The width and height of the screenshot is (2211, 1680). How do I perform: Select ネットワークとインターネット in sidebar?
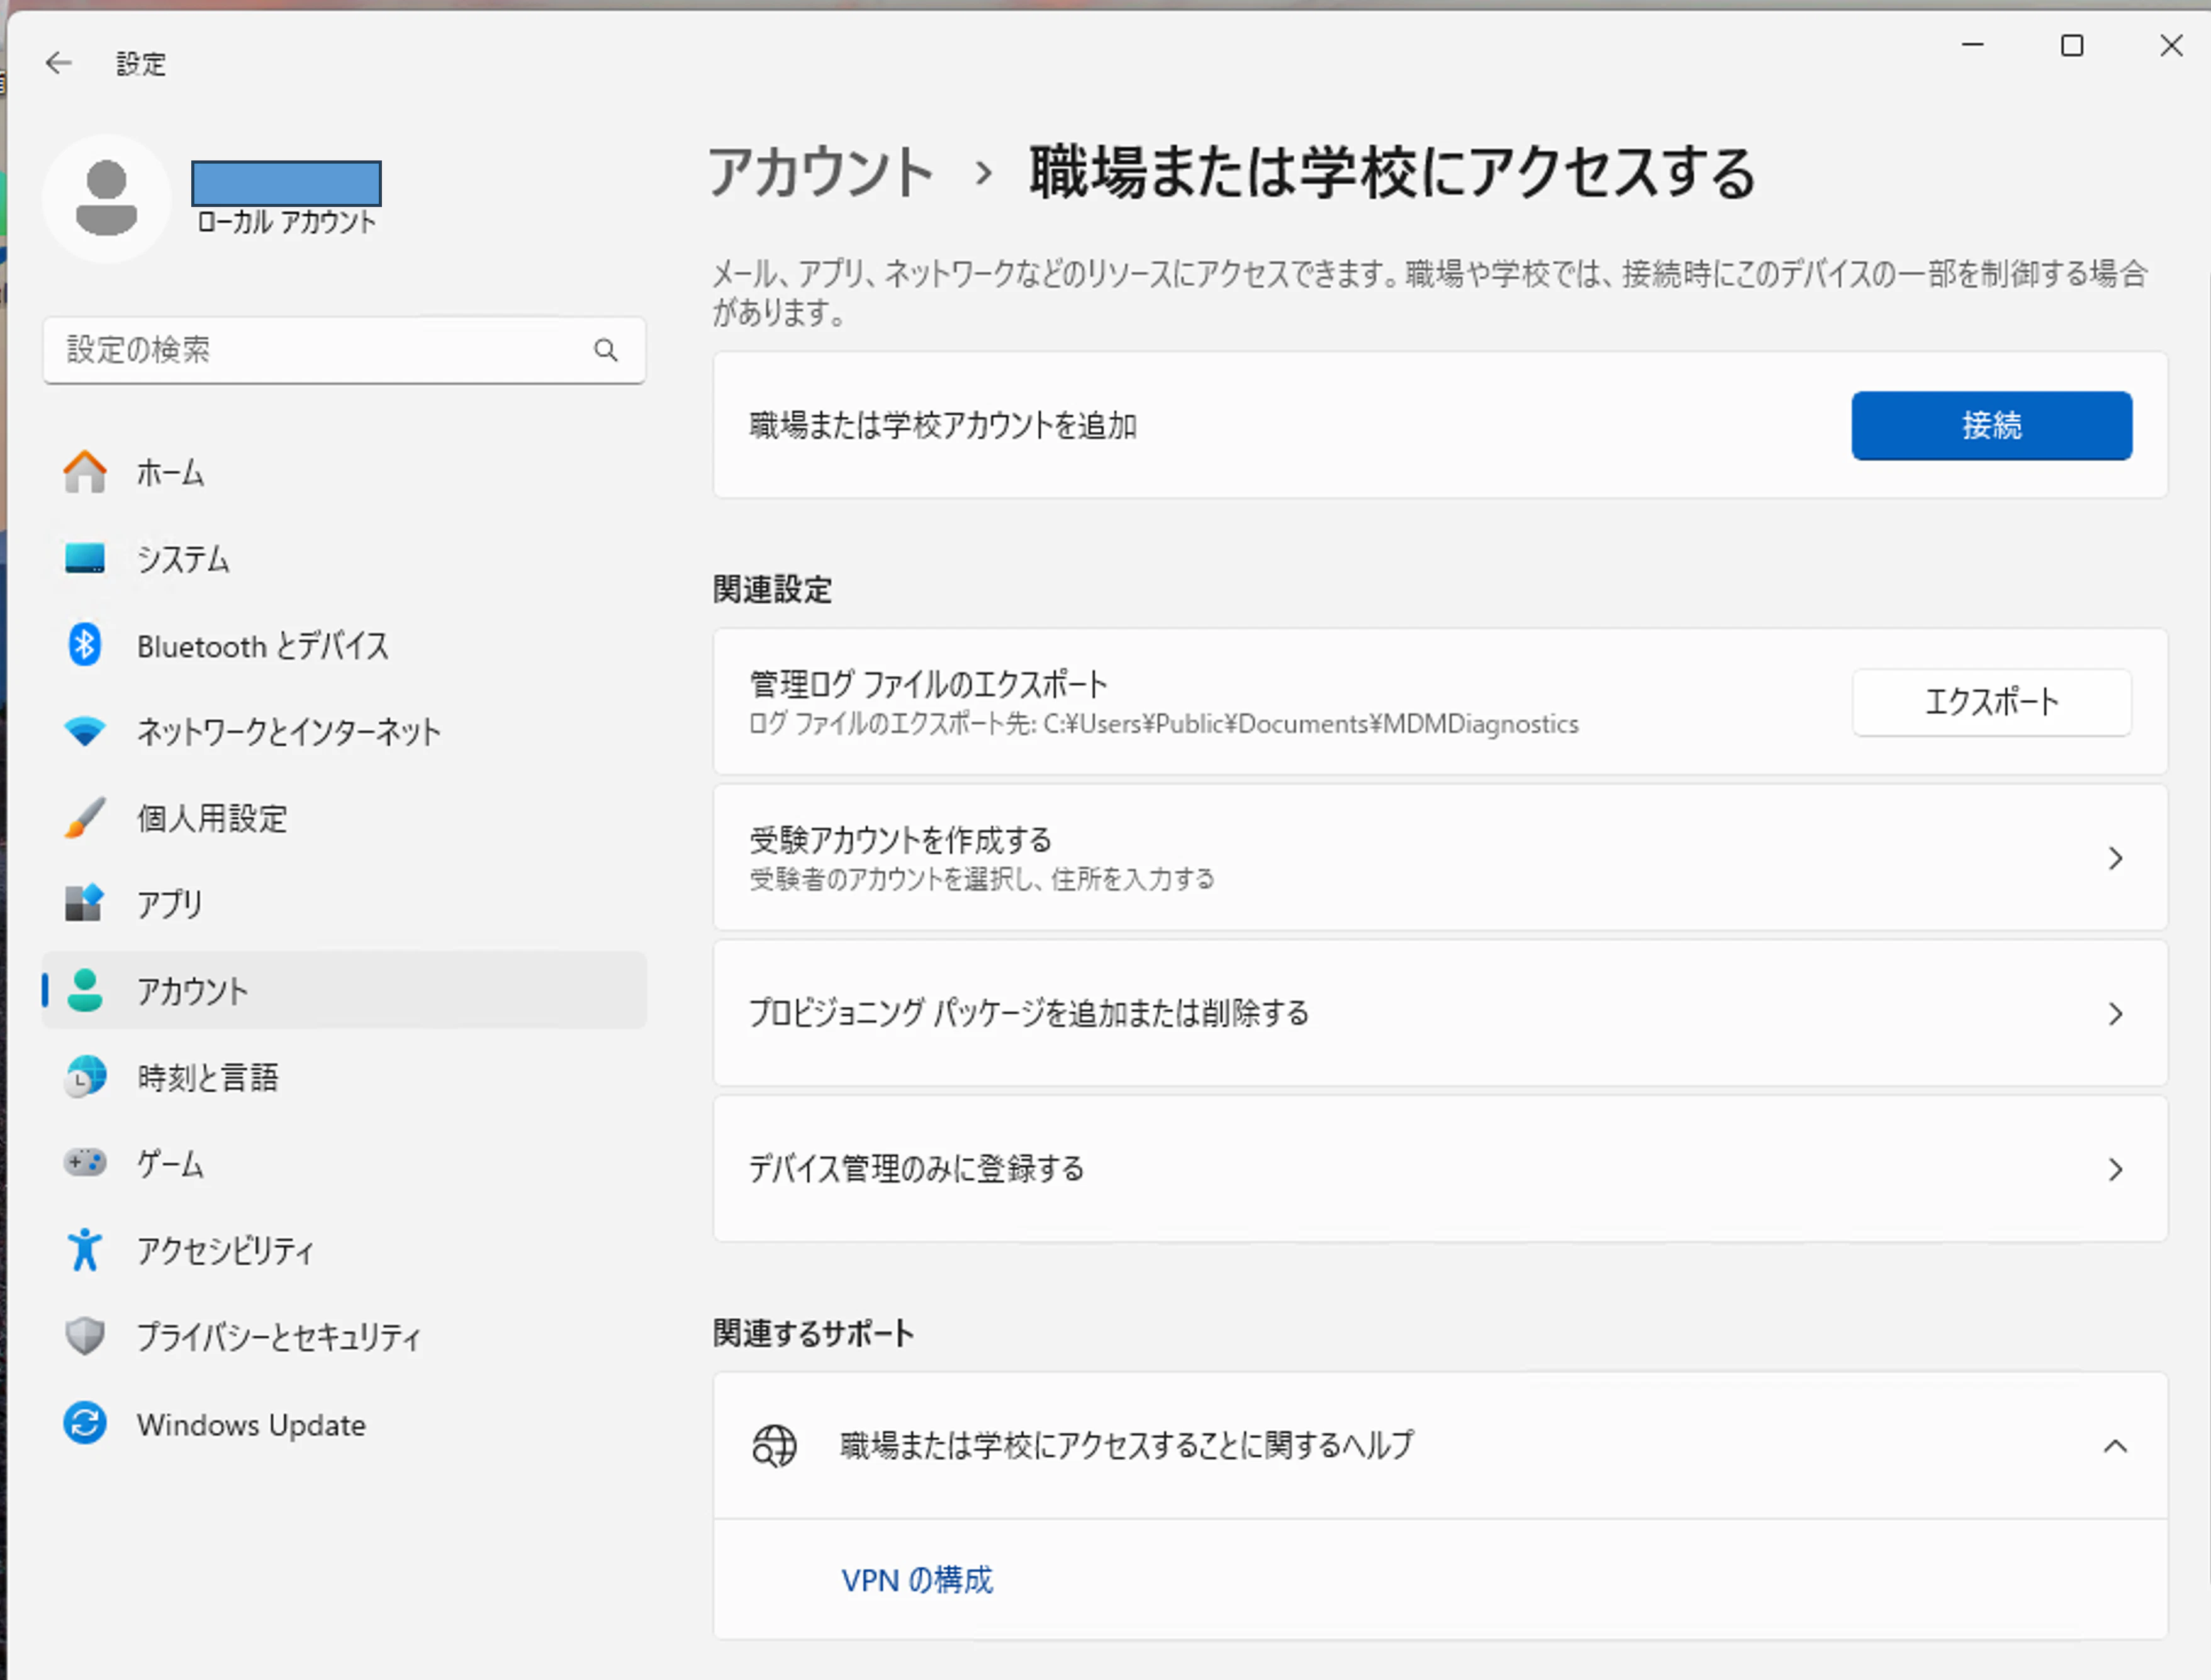tap(344, 731)
